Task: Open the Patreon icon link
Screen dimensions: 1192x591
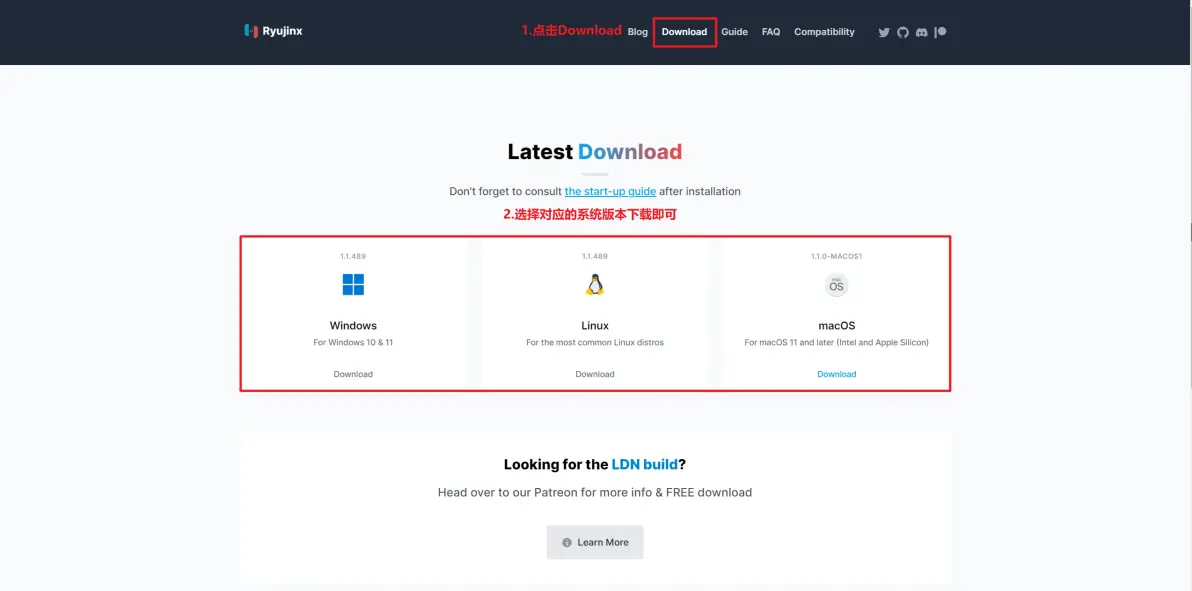Action: [940, 32]
